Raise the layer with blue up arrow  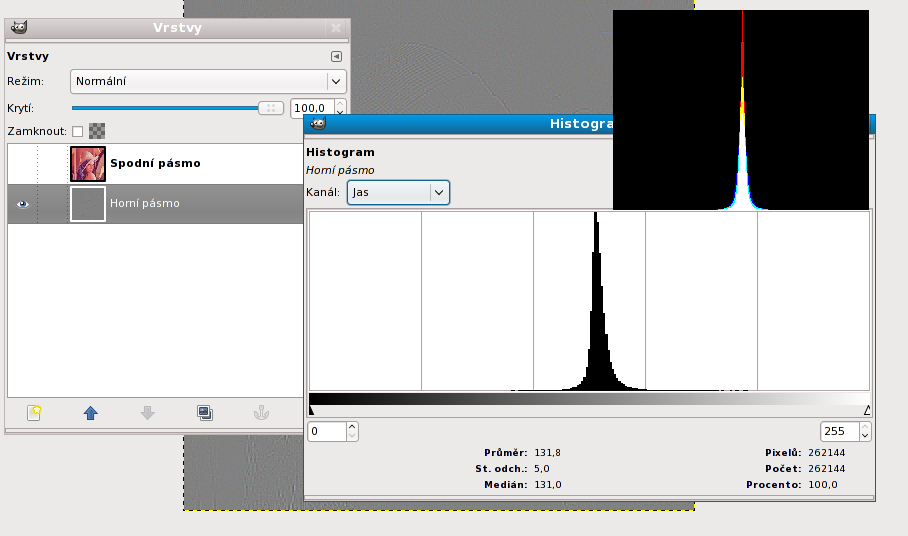pyautogui.click(x=90, y=413)
